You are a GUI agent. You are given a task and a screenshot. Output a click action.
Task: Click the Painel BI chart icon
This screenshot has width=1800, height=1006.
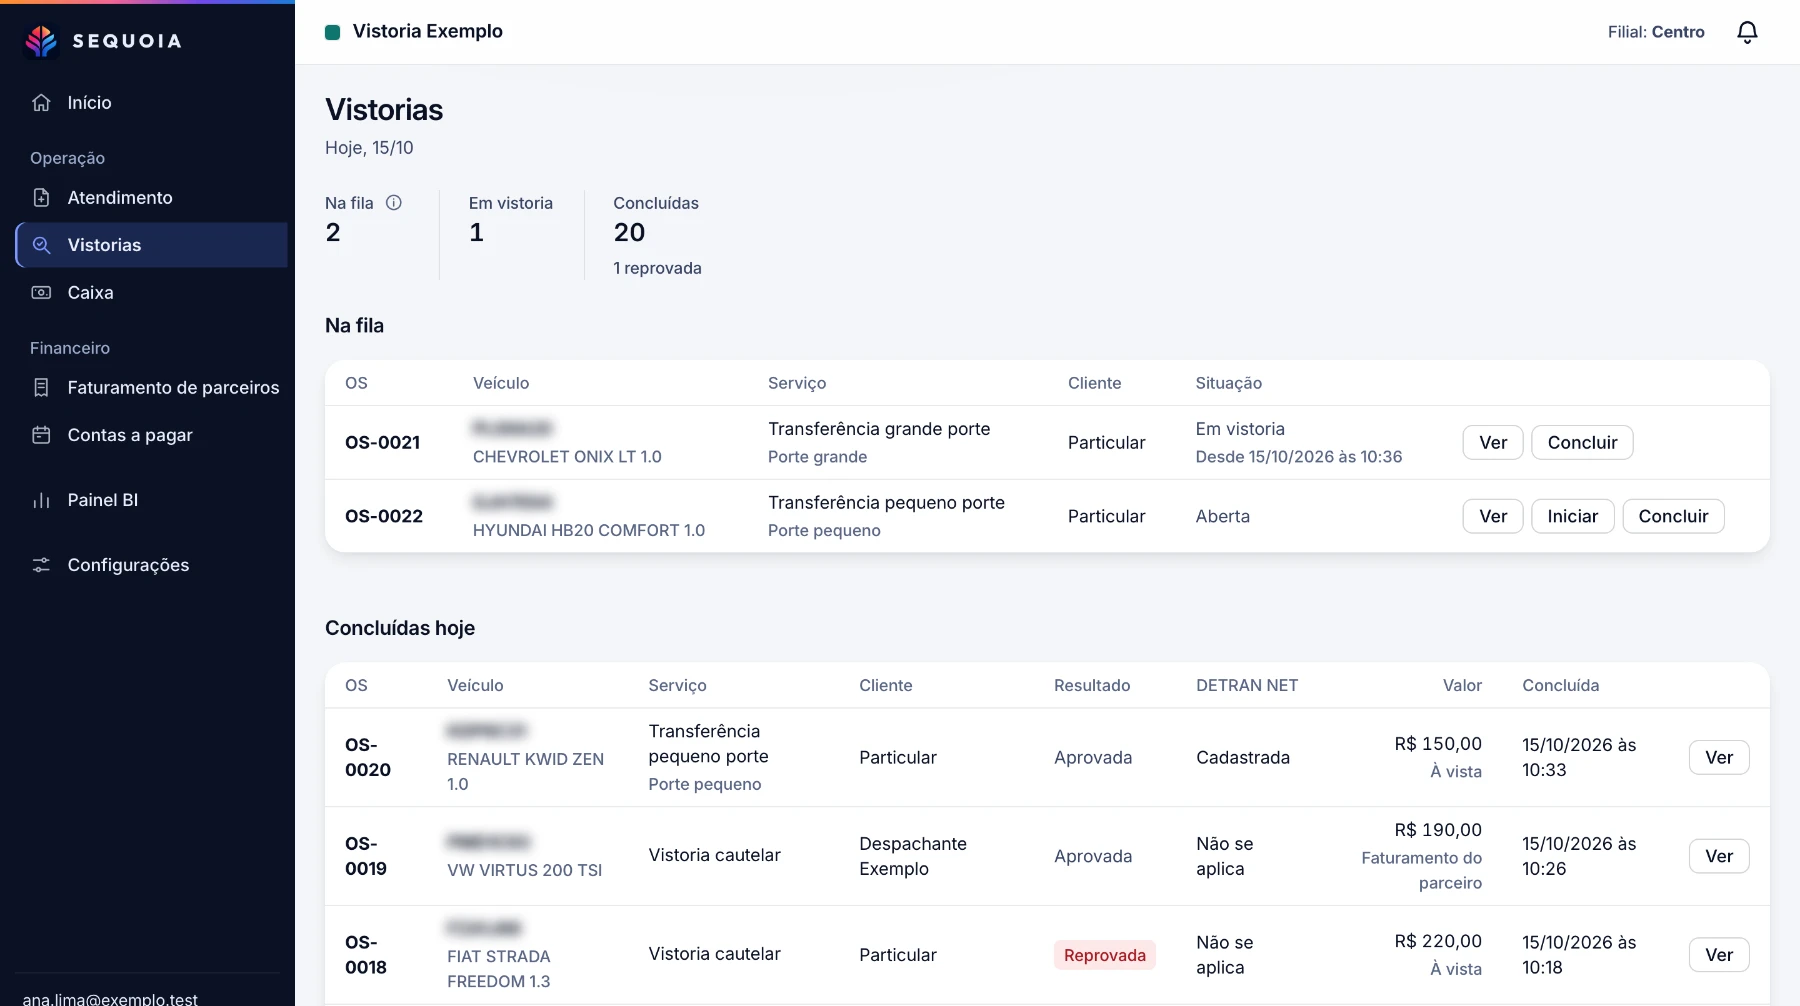coord(41,500)
